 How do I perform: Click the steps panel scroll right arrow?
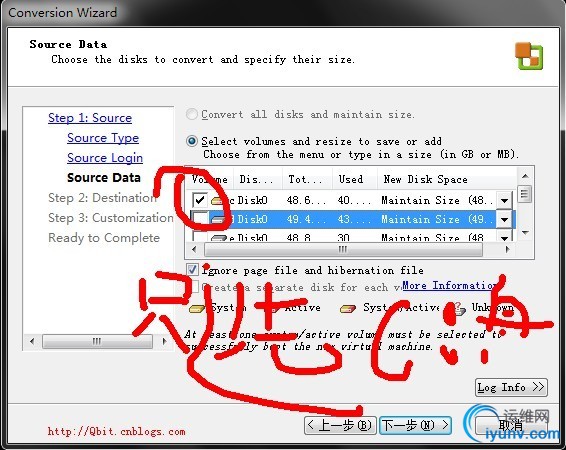(x=164, y=341)
